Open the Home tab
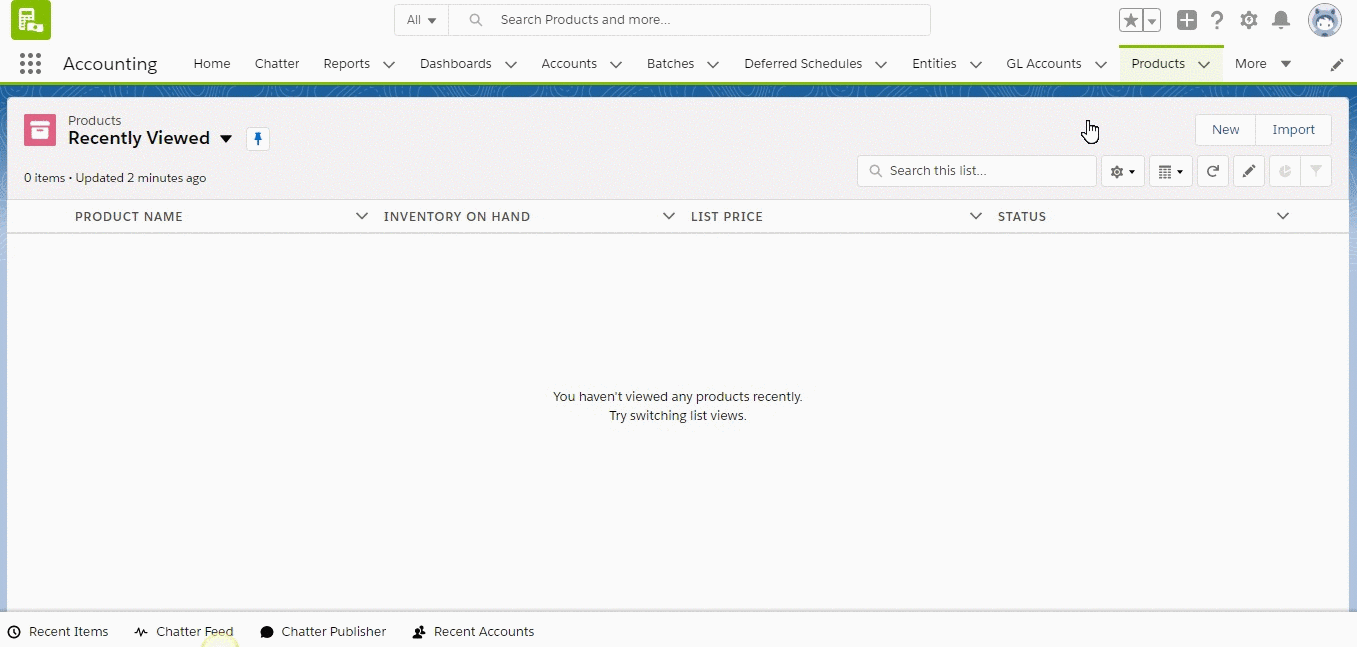The image size is (1357, 647). pos(212,64)
